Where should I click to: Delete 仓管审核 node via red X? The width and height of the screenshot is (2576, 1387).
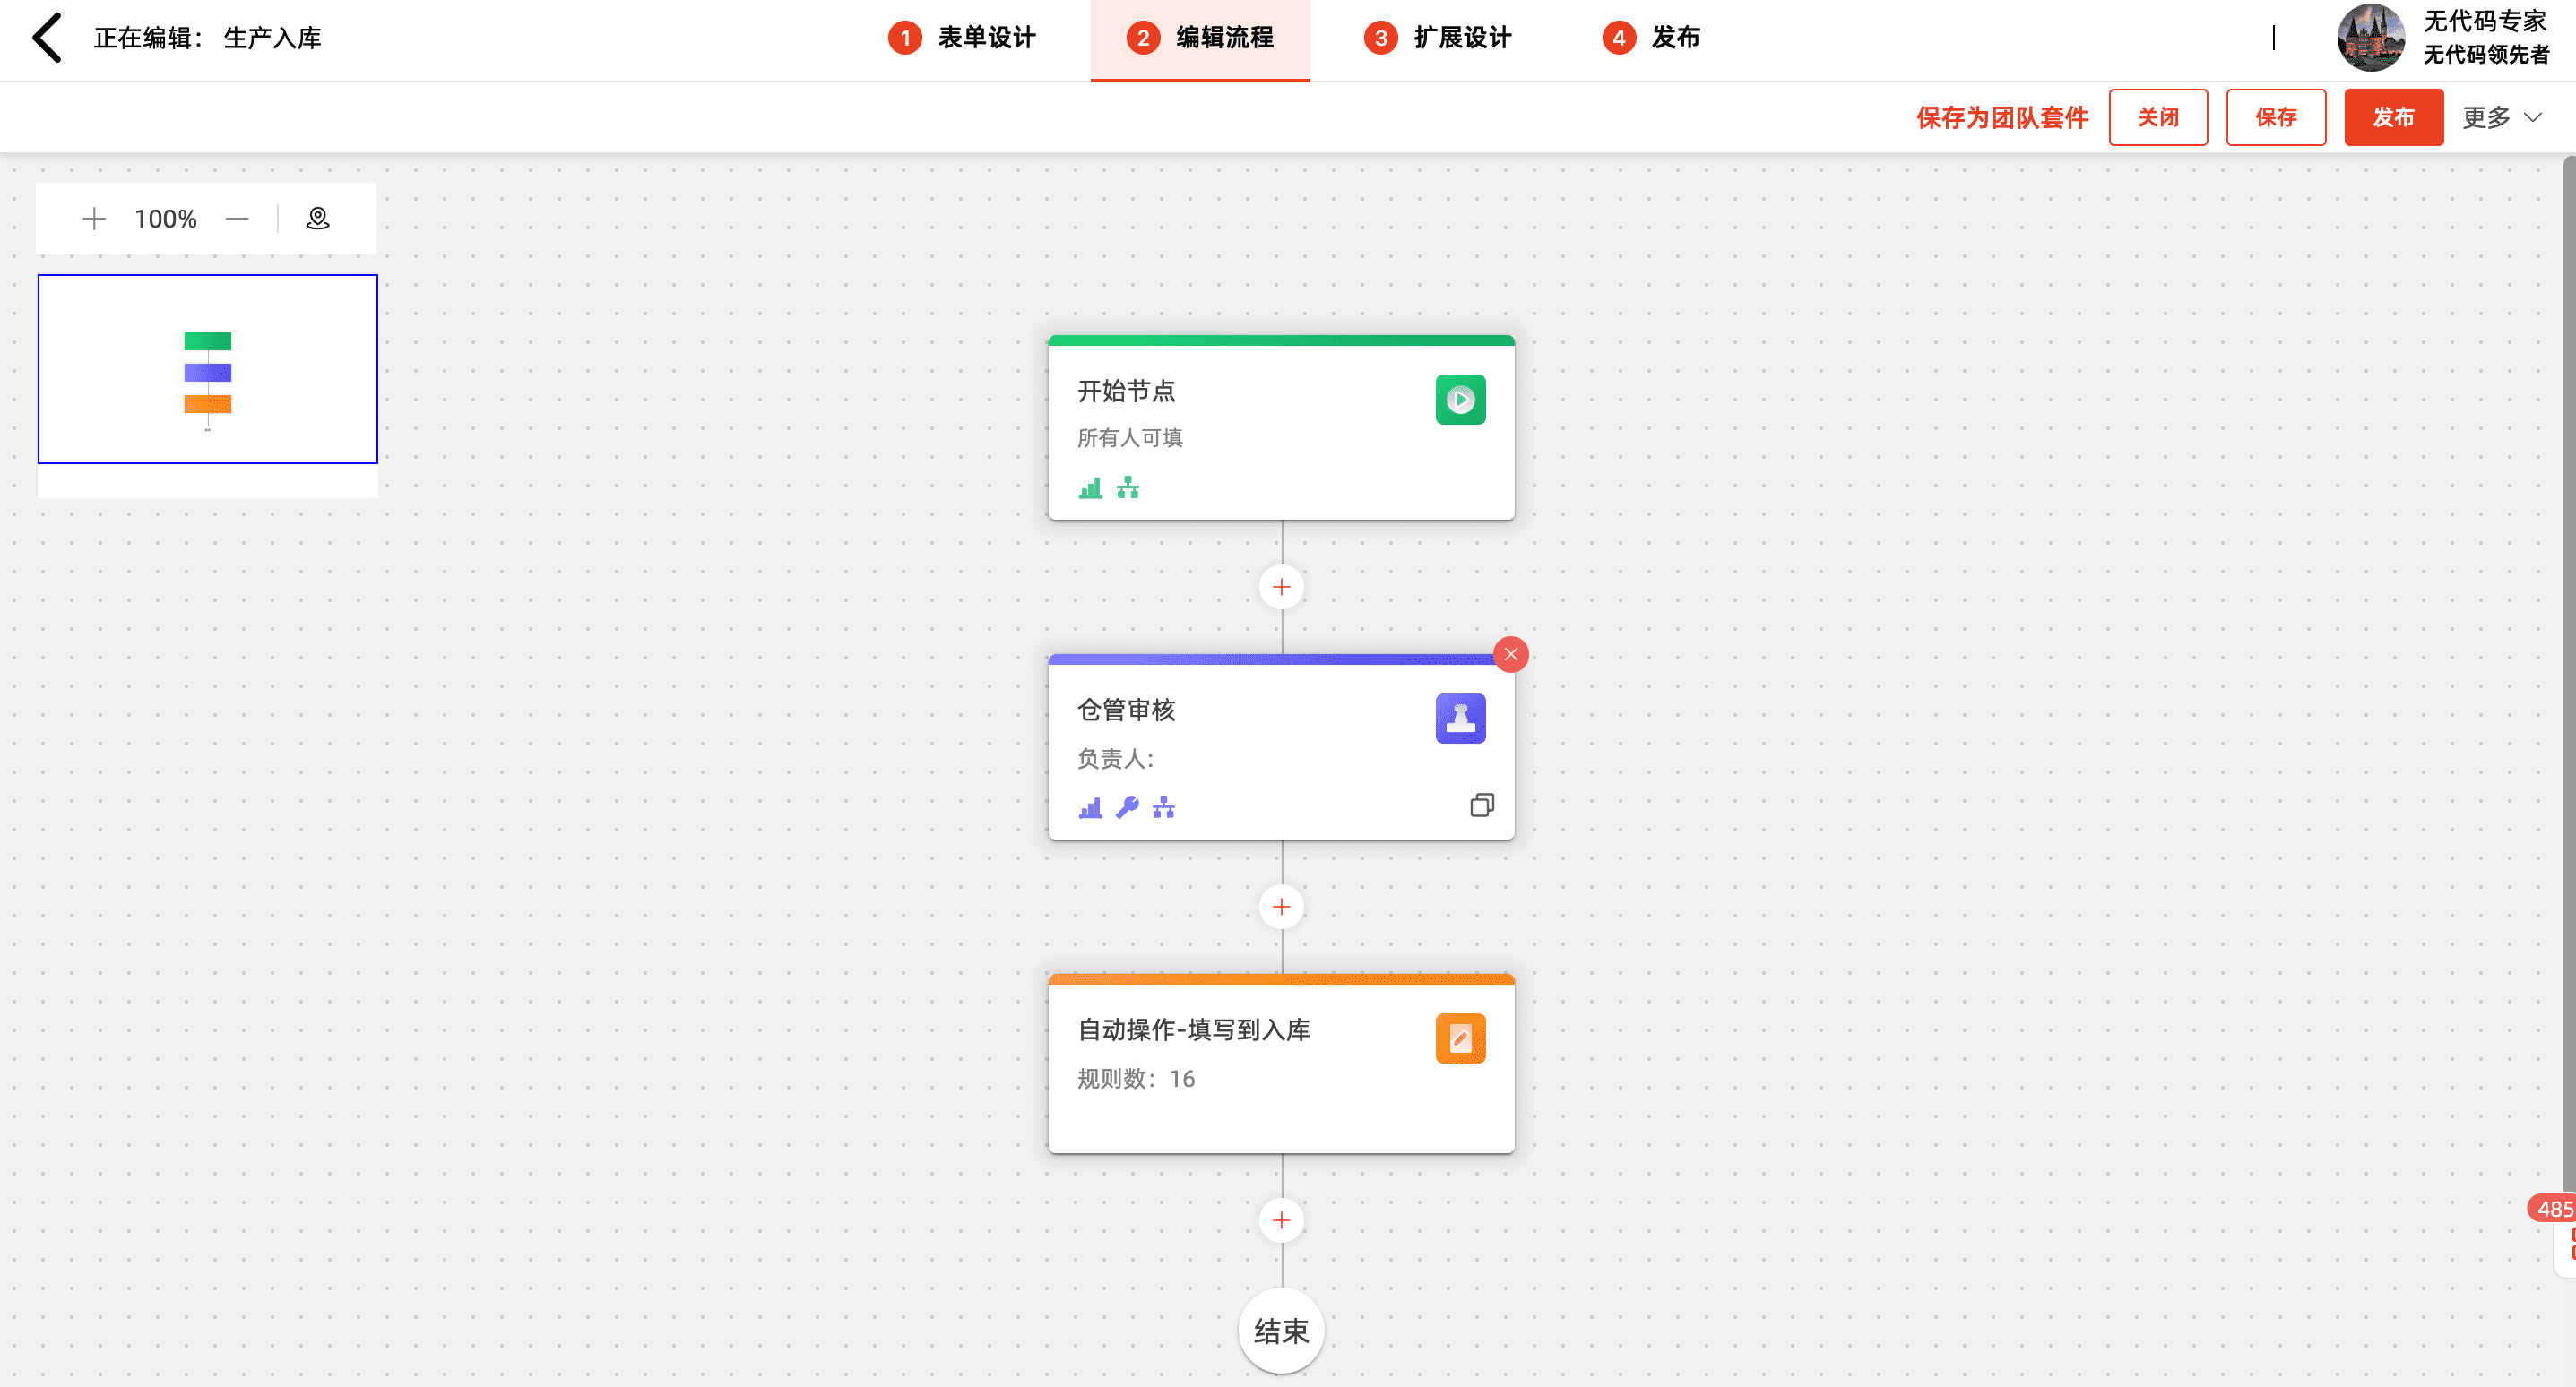point(1510,655)
